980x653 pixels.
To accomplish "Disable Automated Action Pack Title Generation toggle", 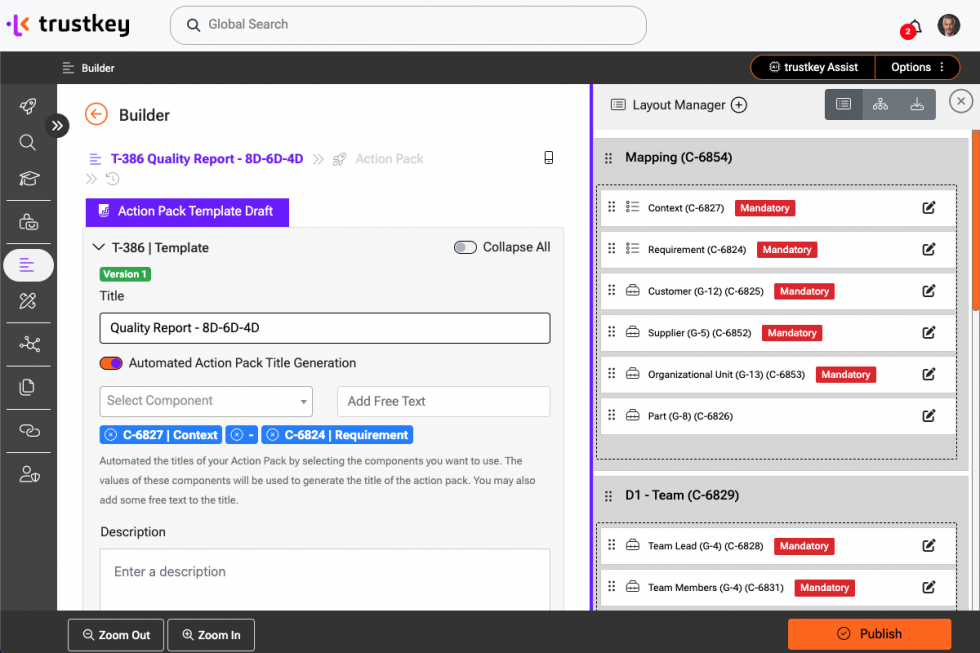I will (111, 363).
